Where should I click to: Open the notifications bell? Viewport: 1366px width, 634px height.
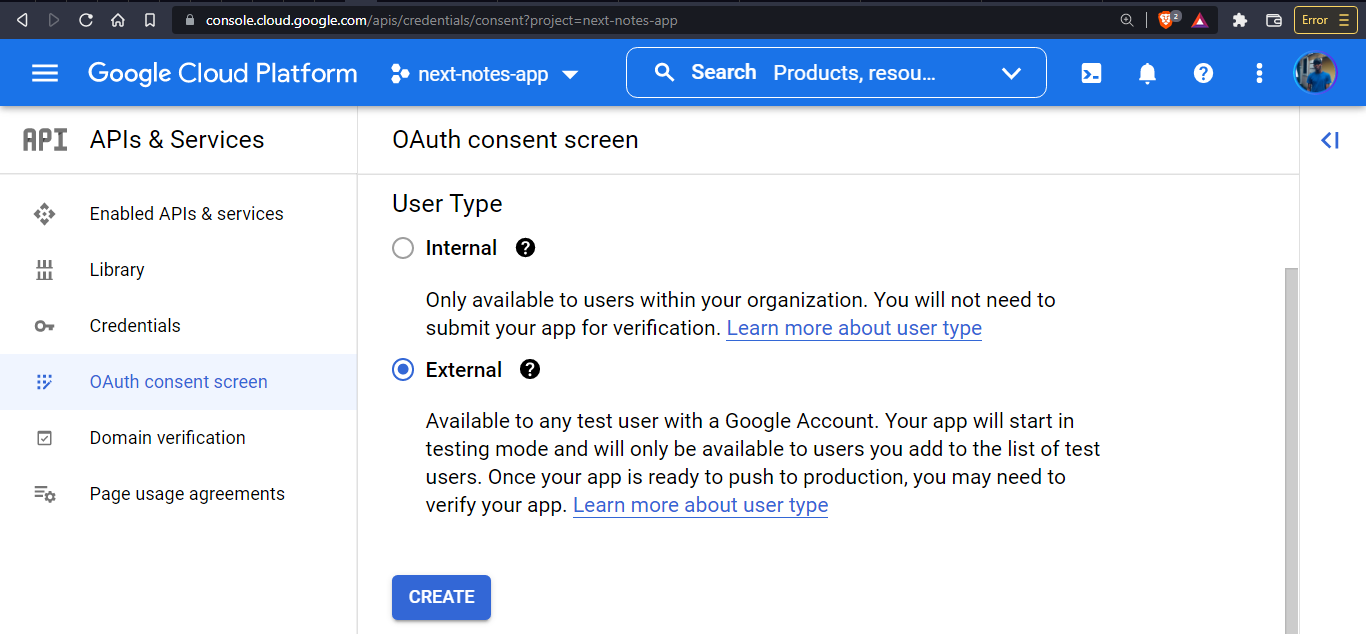(1147, 73)
